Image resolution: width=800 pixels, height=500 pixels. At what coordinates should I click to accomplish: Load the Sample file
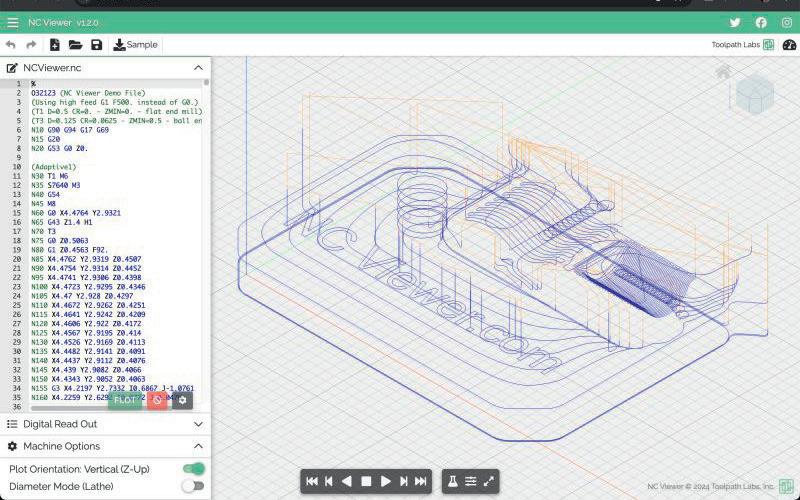[135, 45]
